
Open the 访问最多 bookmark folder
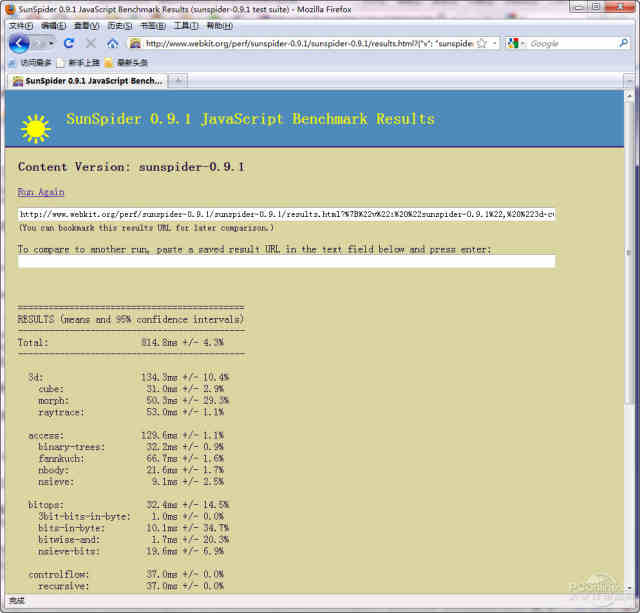[30, 63]
